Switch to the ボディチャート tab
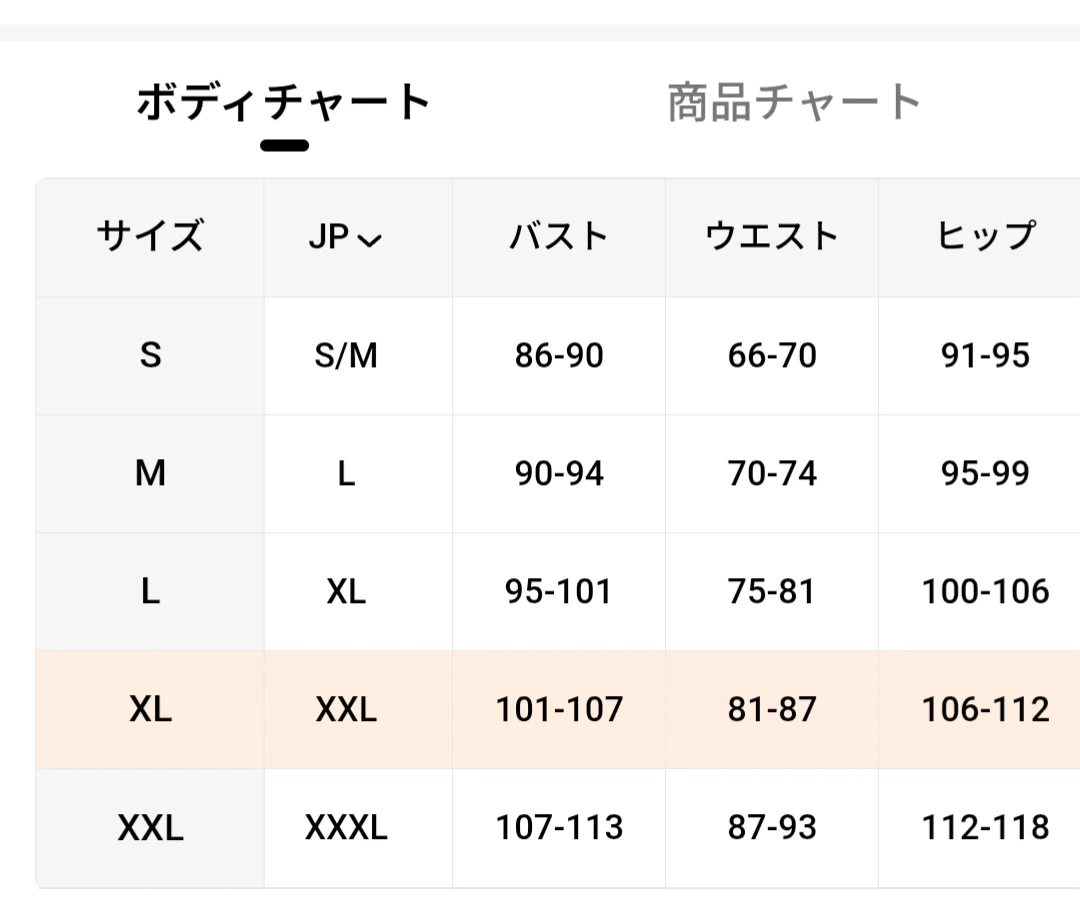Image resolution: width=1080 pixels, height=913 pixels. click(x=283, y=103)
